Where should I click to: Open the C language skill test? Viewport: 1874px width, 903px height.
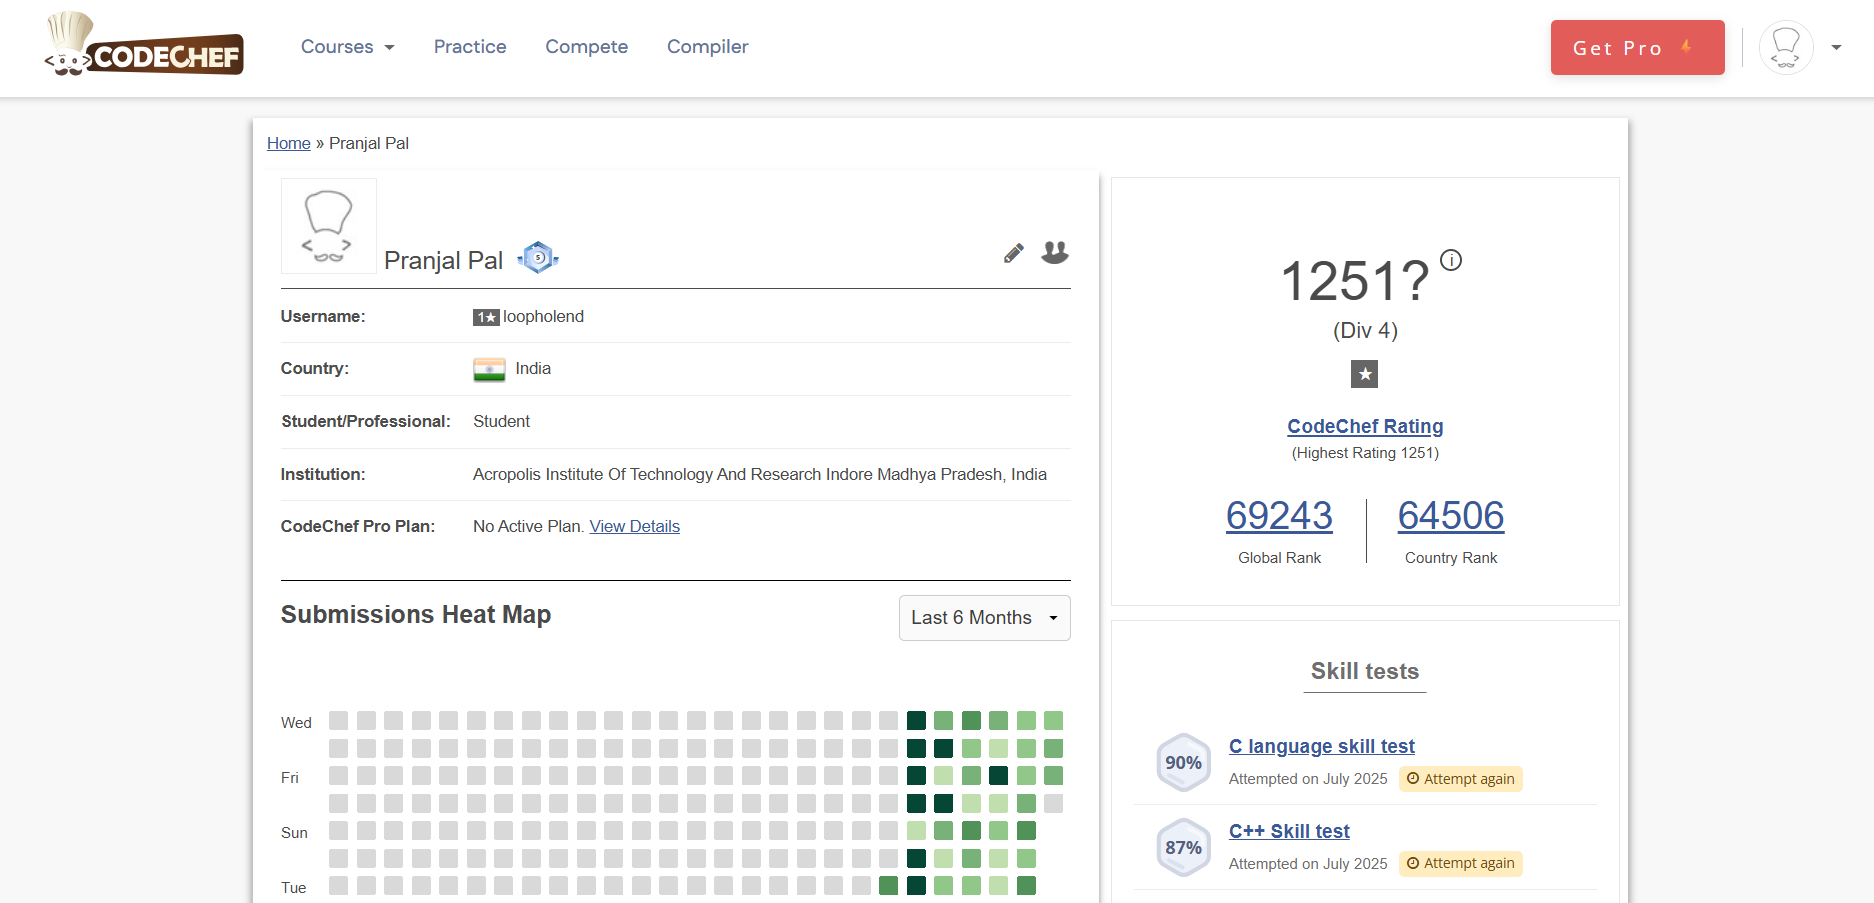[1322, 746]
